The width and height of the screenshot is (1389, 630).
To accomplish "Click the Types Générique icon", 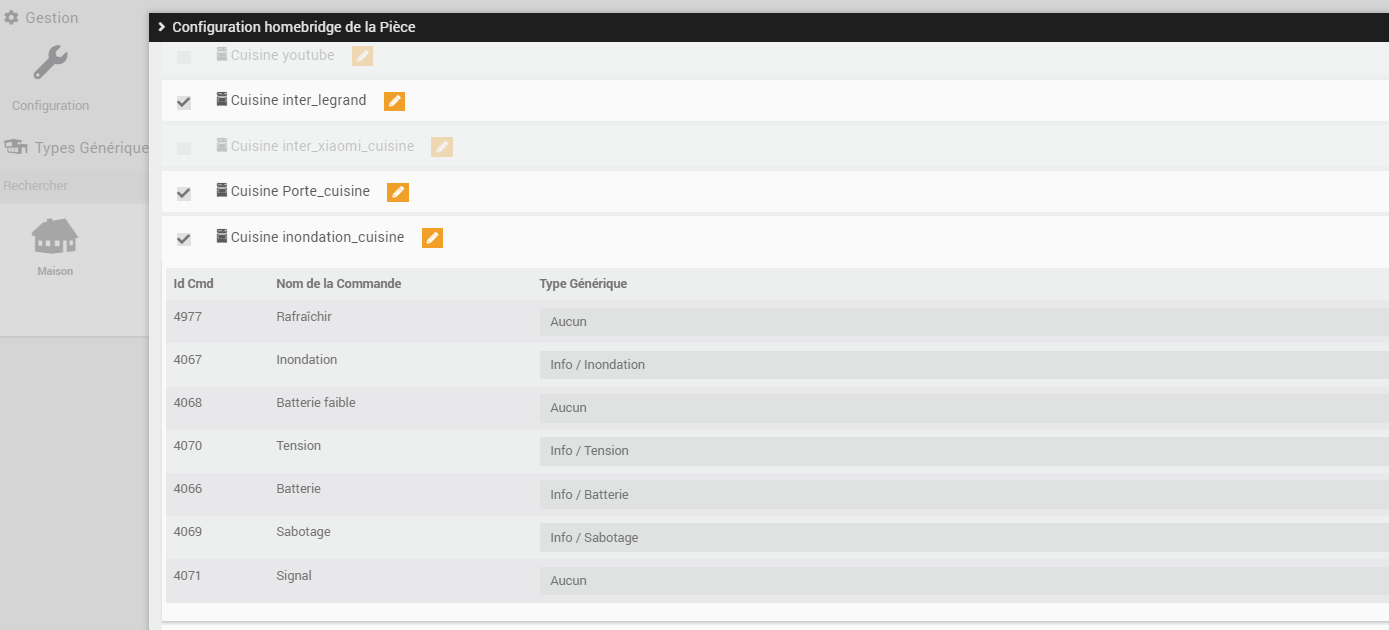I will point(15,147).
